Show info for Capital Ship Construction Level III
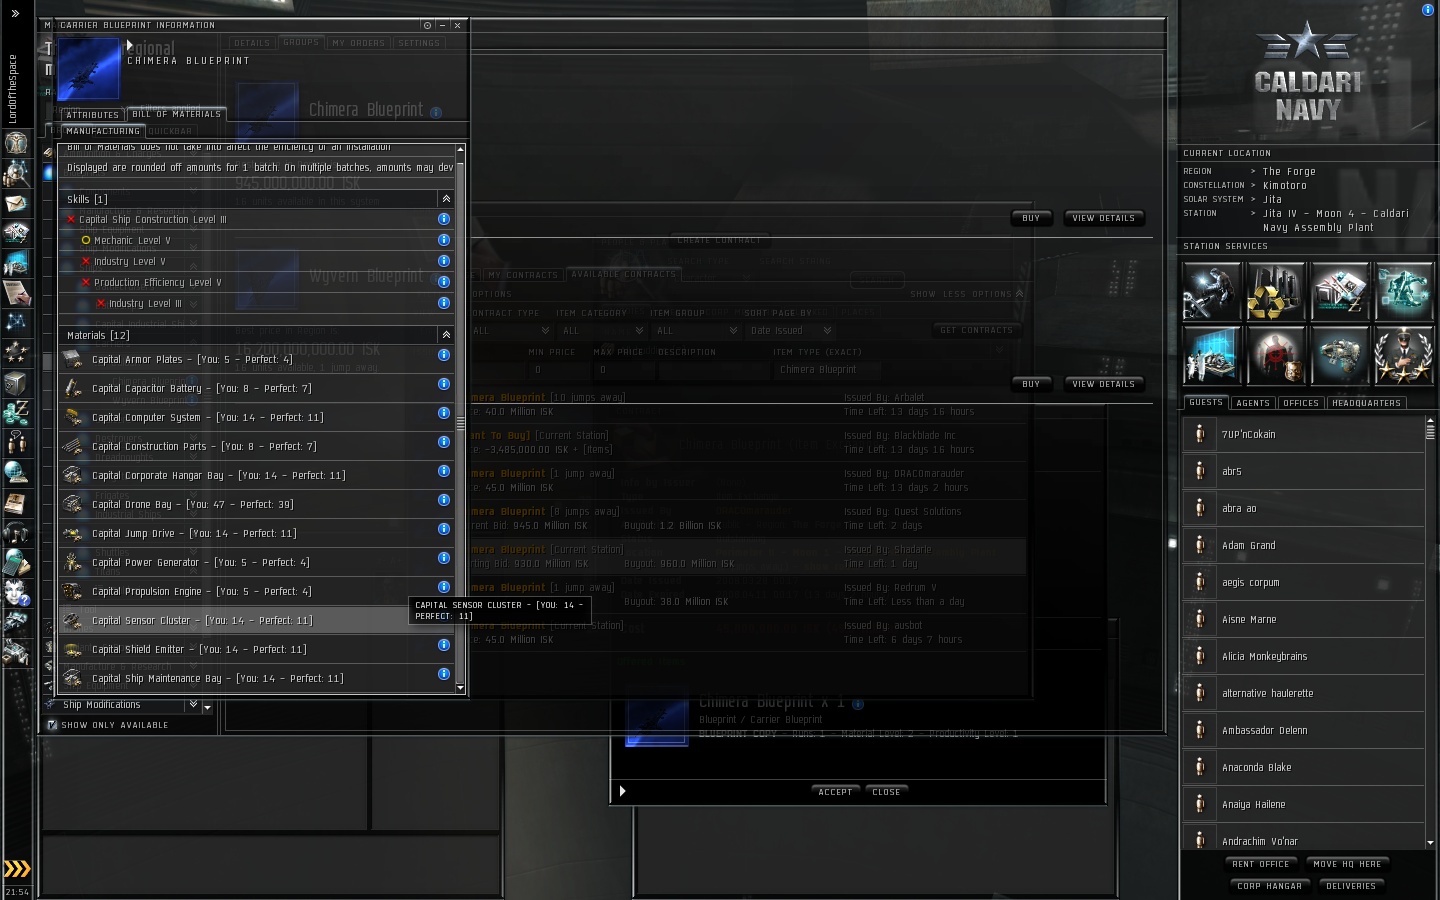The width and height of the screenshot is (1440, 900). point(444,219)
